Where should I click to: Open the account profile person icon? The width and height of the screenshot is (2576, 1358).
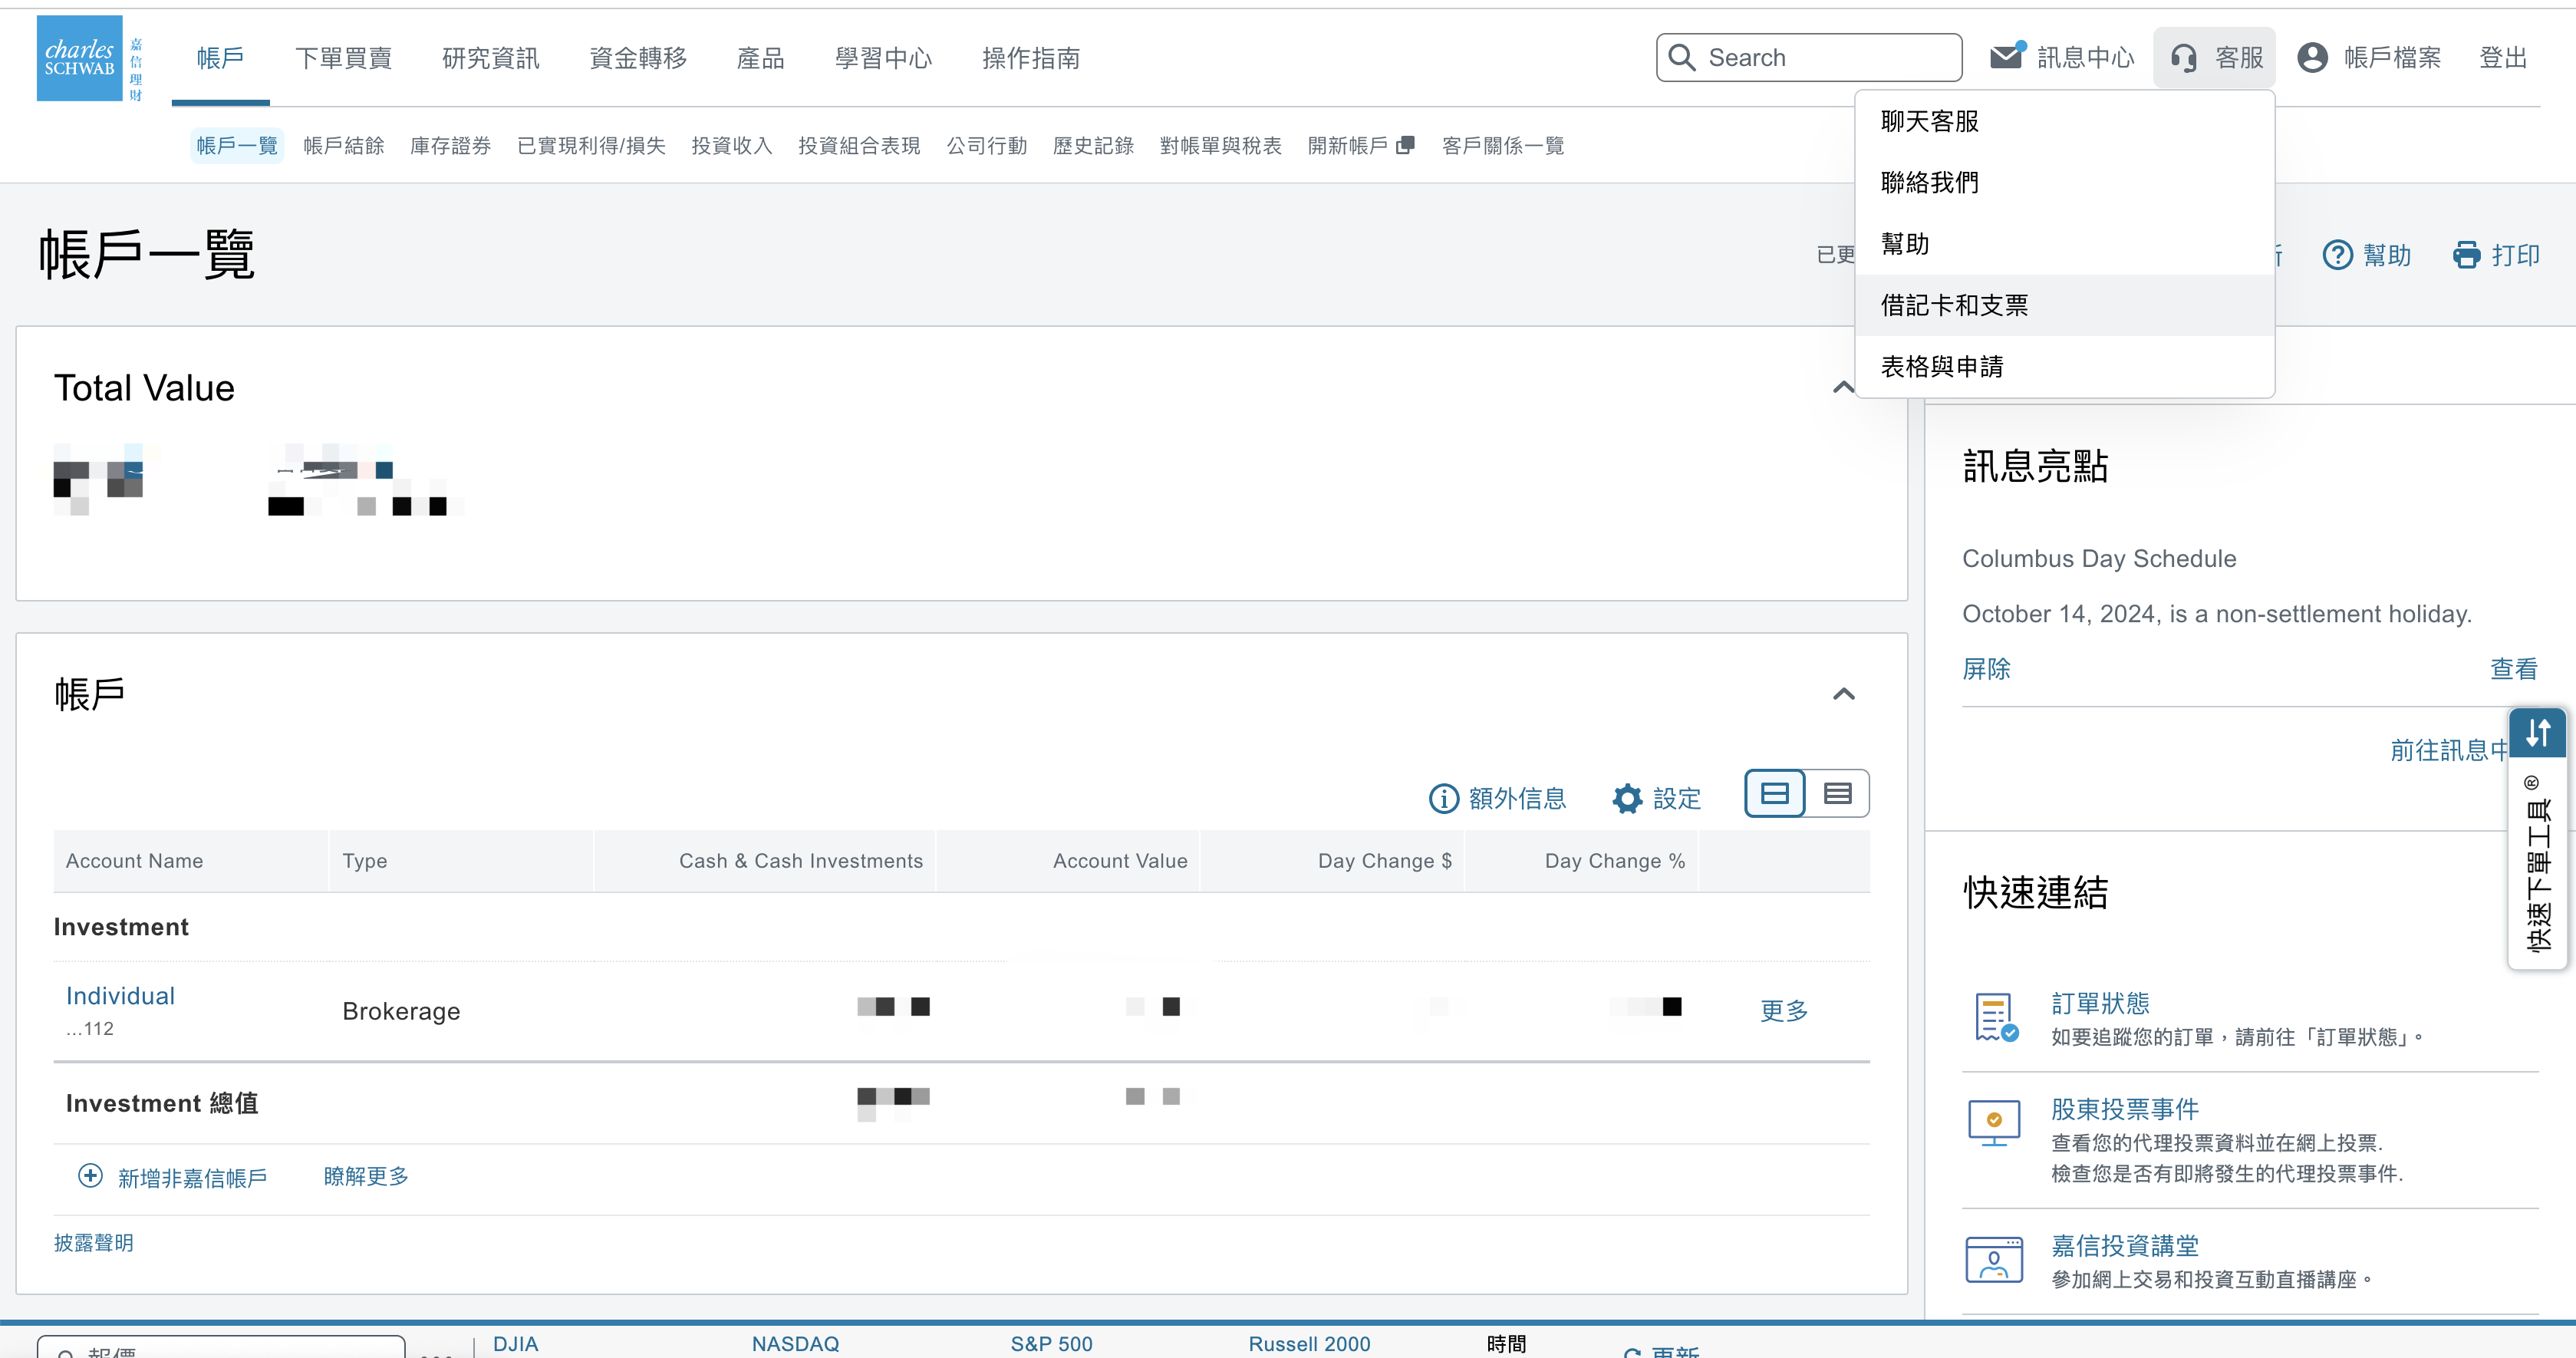tap(2312, 58)
